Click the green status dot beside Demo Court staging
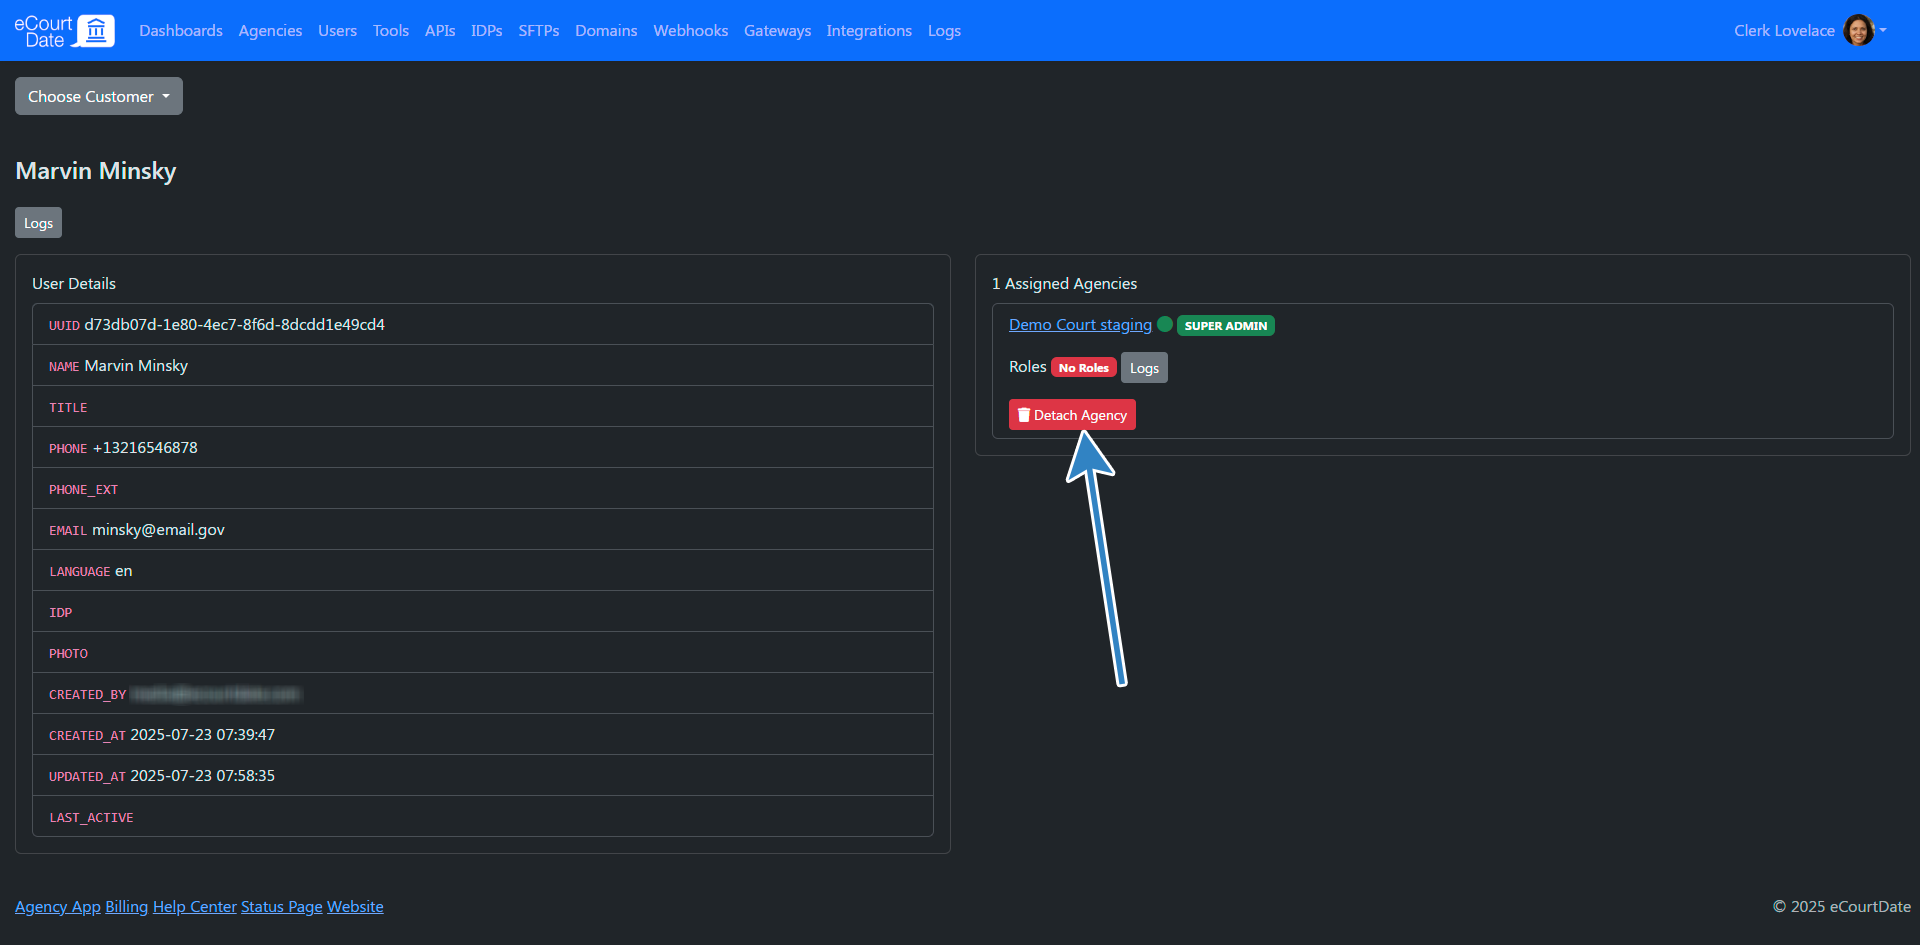 1164,324
